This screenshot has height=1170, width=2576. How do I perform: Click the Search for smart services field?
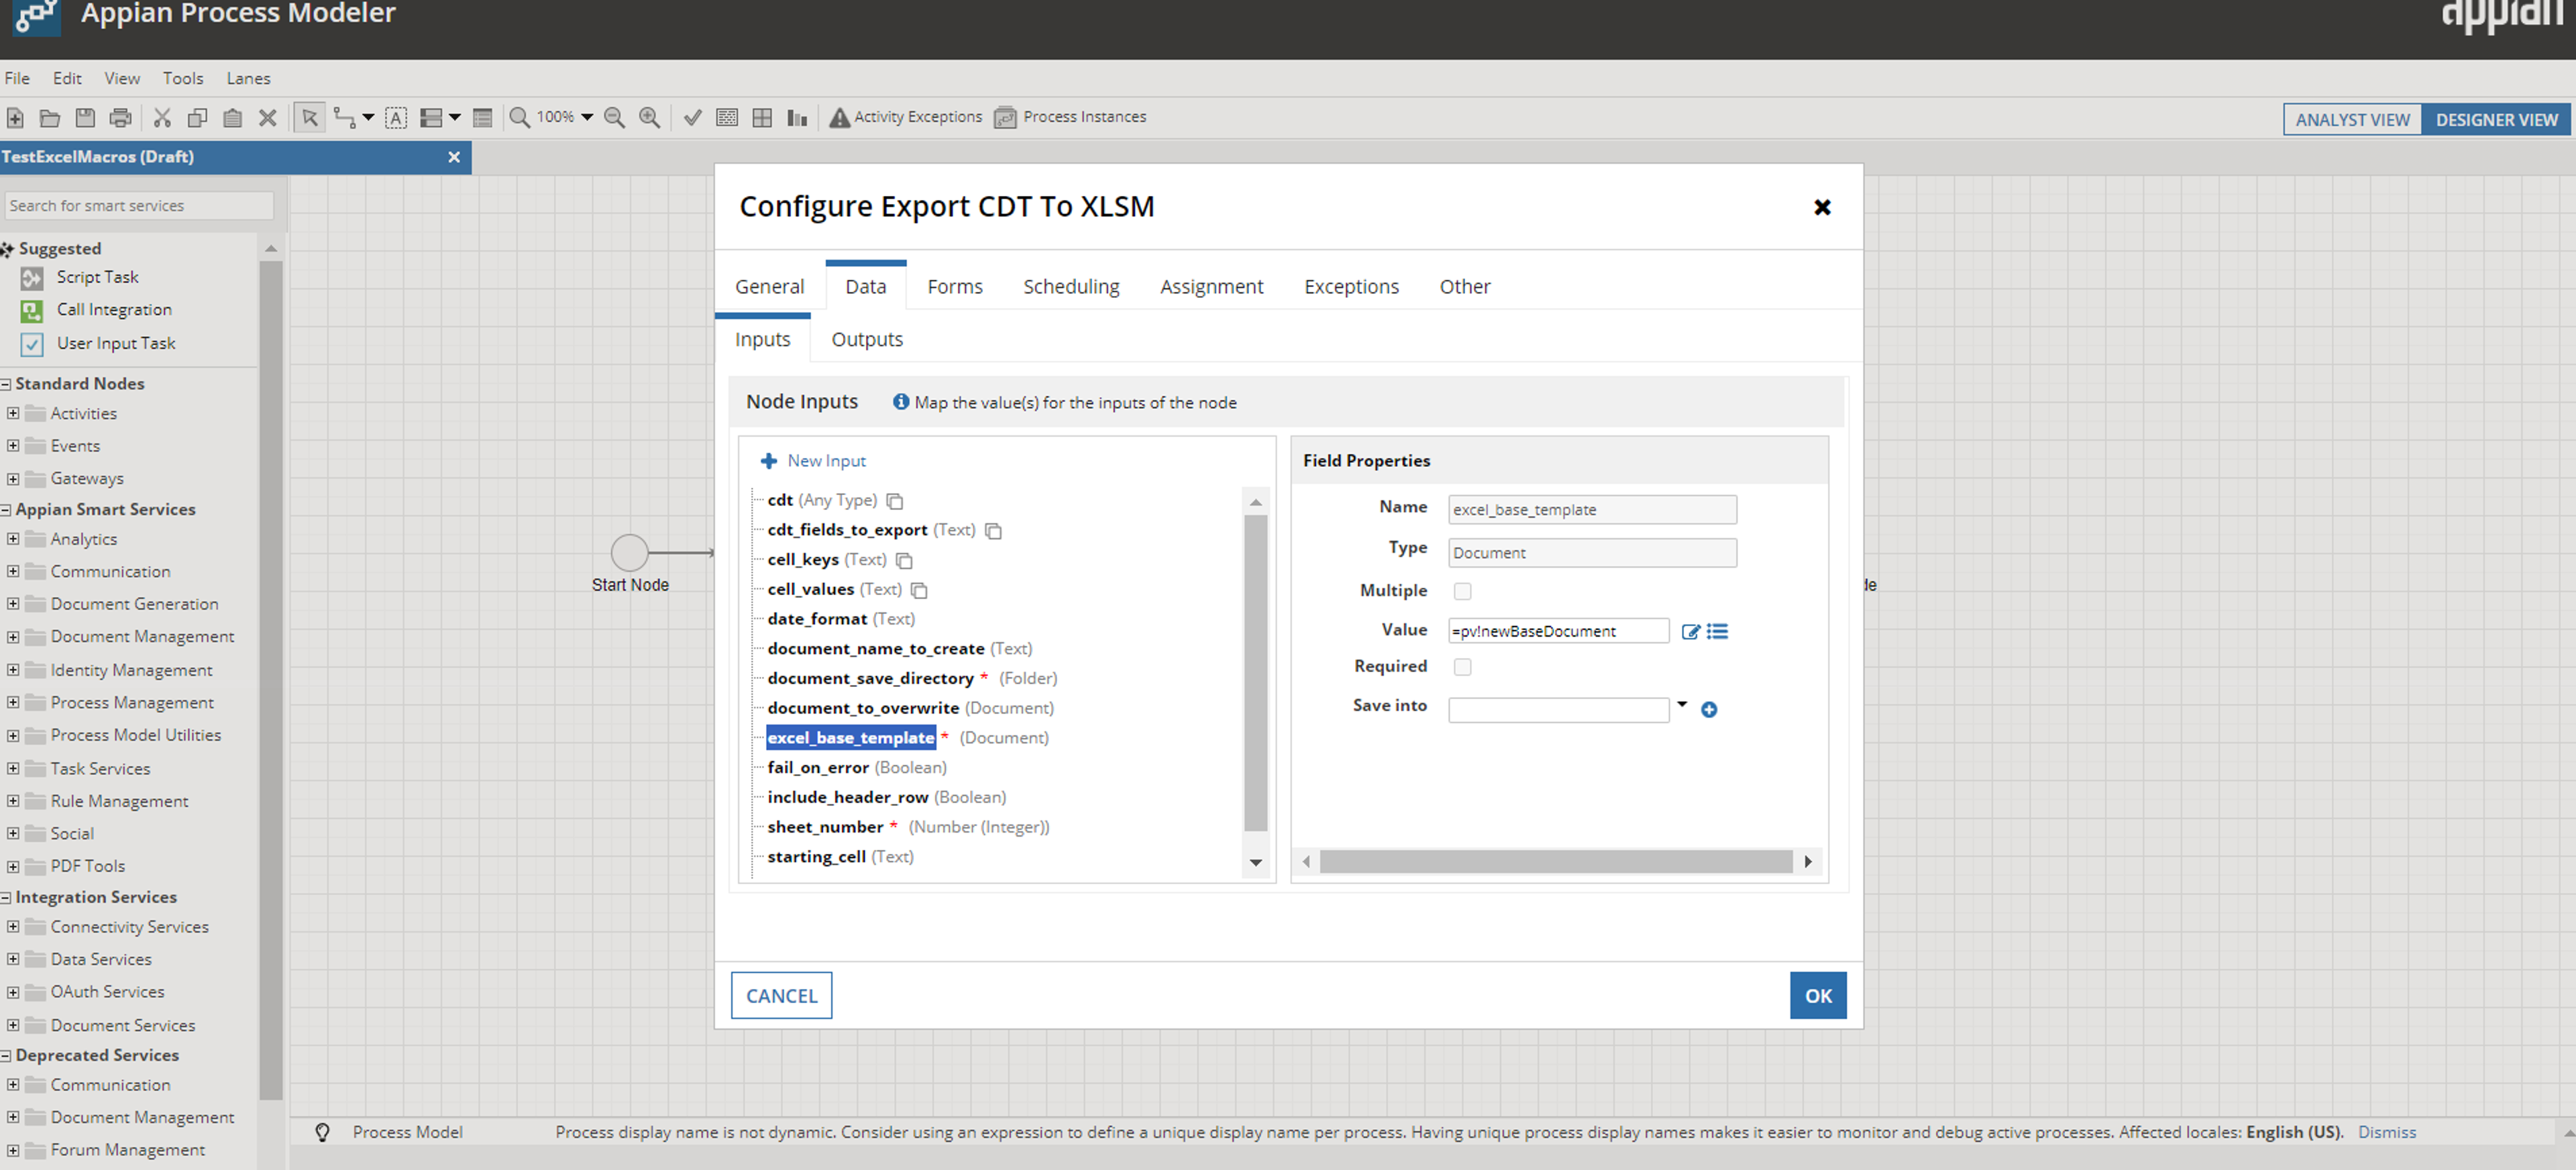139,206
